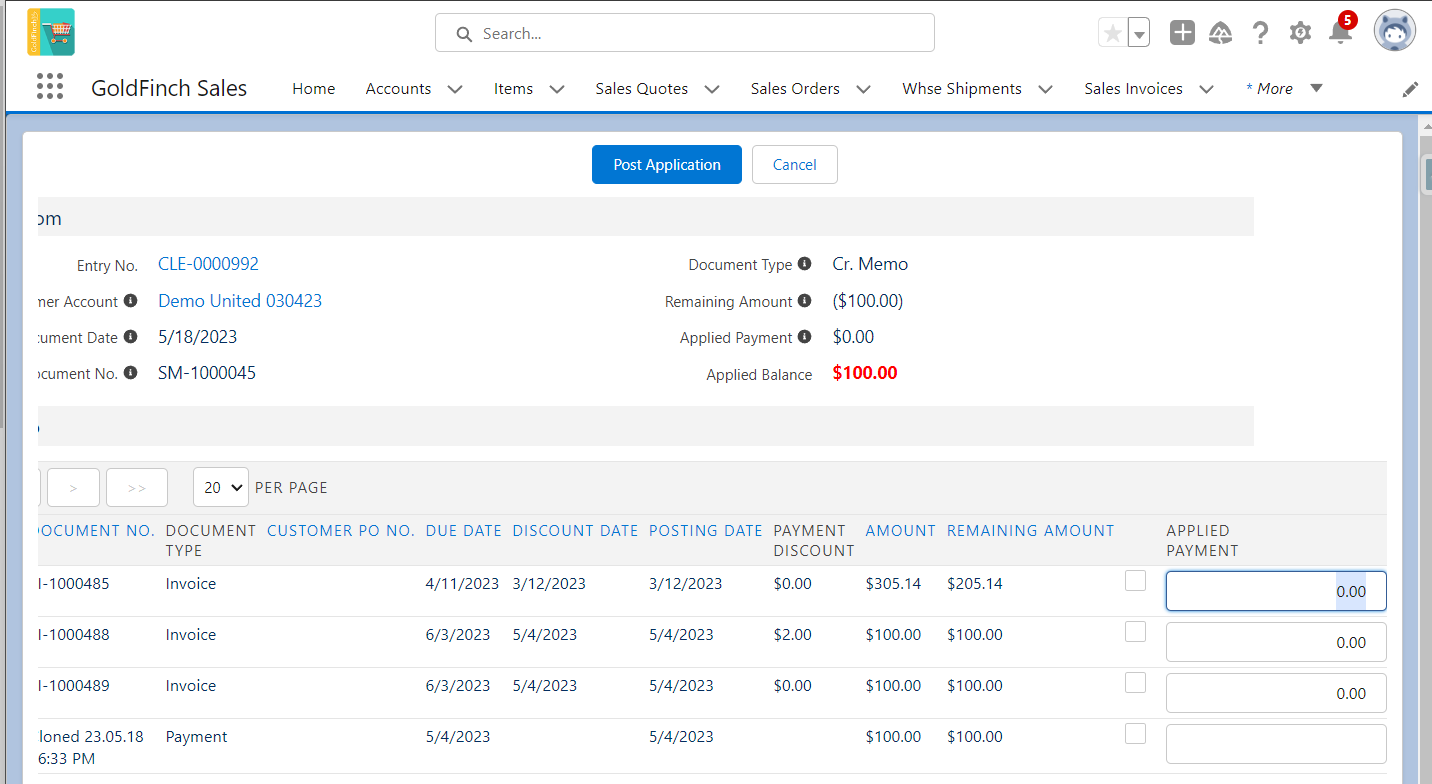Open the per page count dropdown

tap(221, 487)
